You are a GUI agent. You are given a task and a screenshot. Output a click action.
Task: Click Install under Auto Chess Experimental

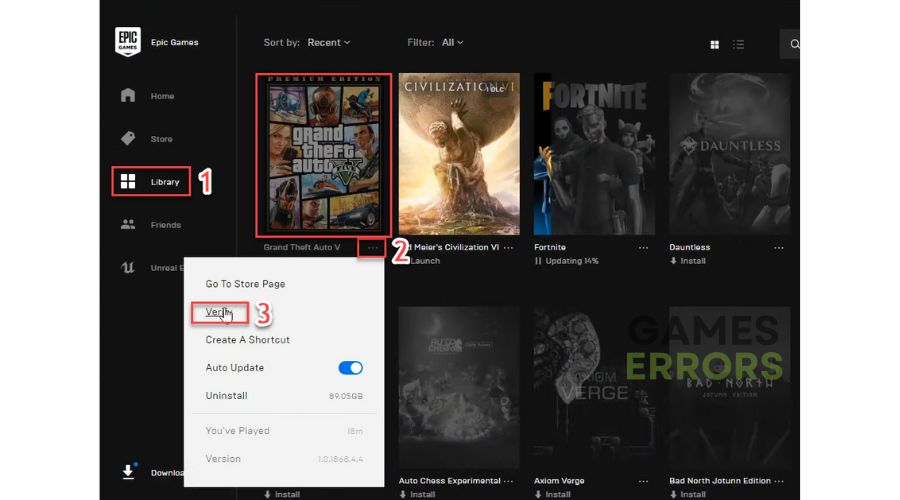422,494
